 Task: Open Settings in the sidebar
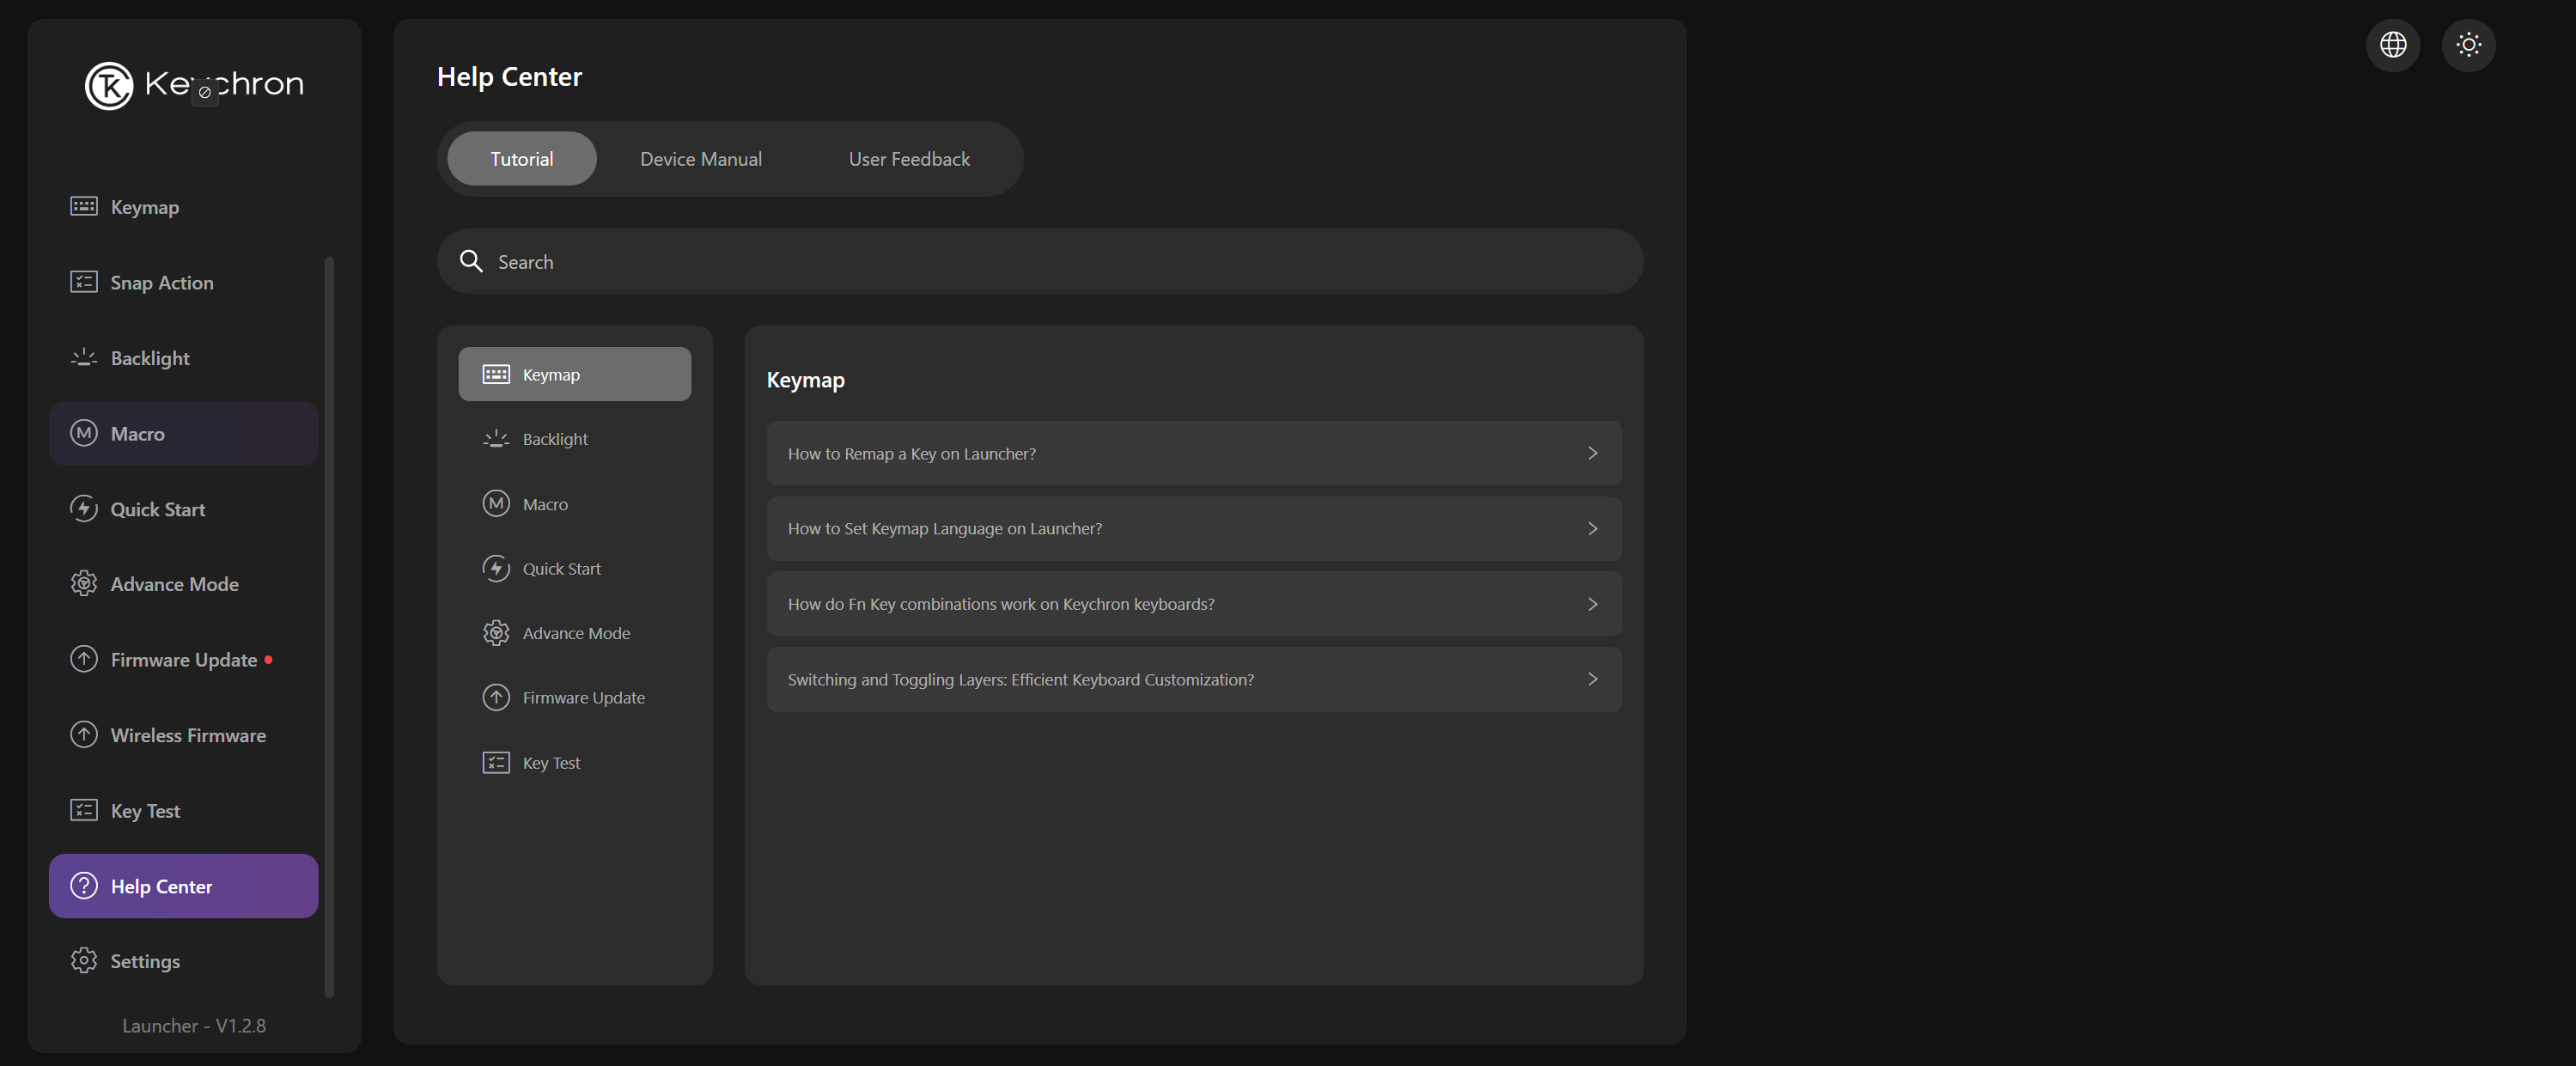(144, 961)
